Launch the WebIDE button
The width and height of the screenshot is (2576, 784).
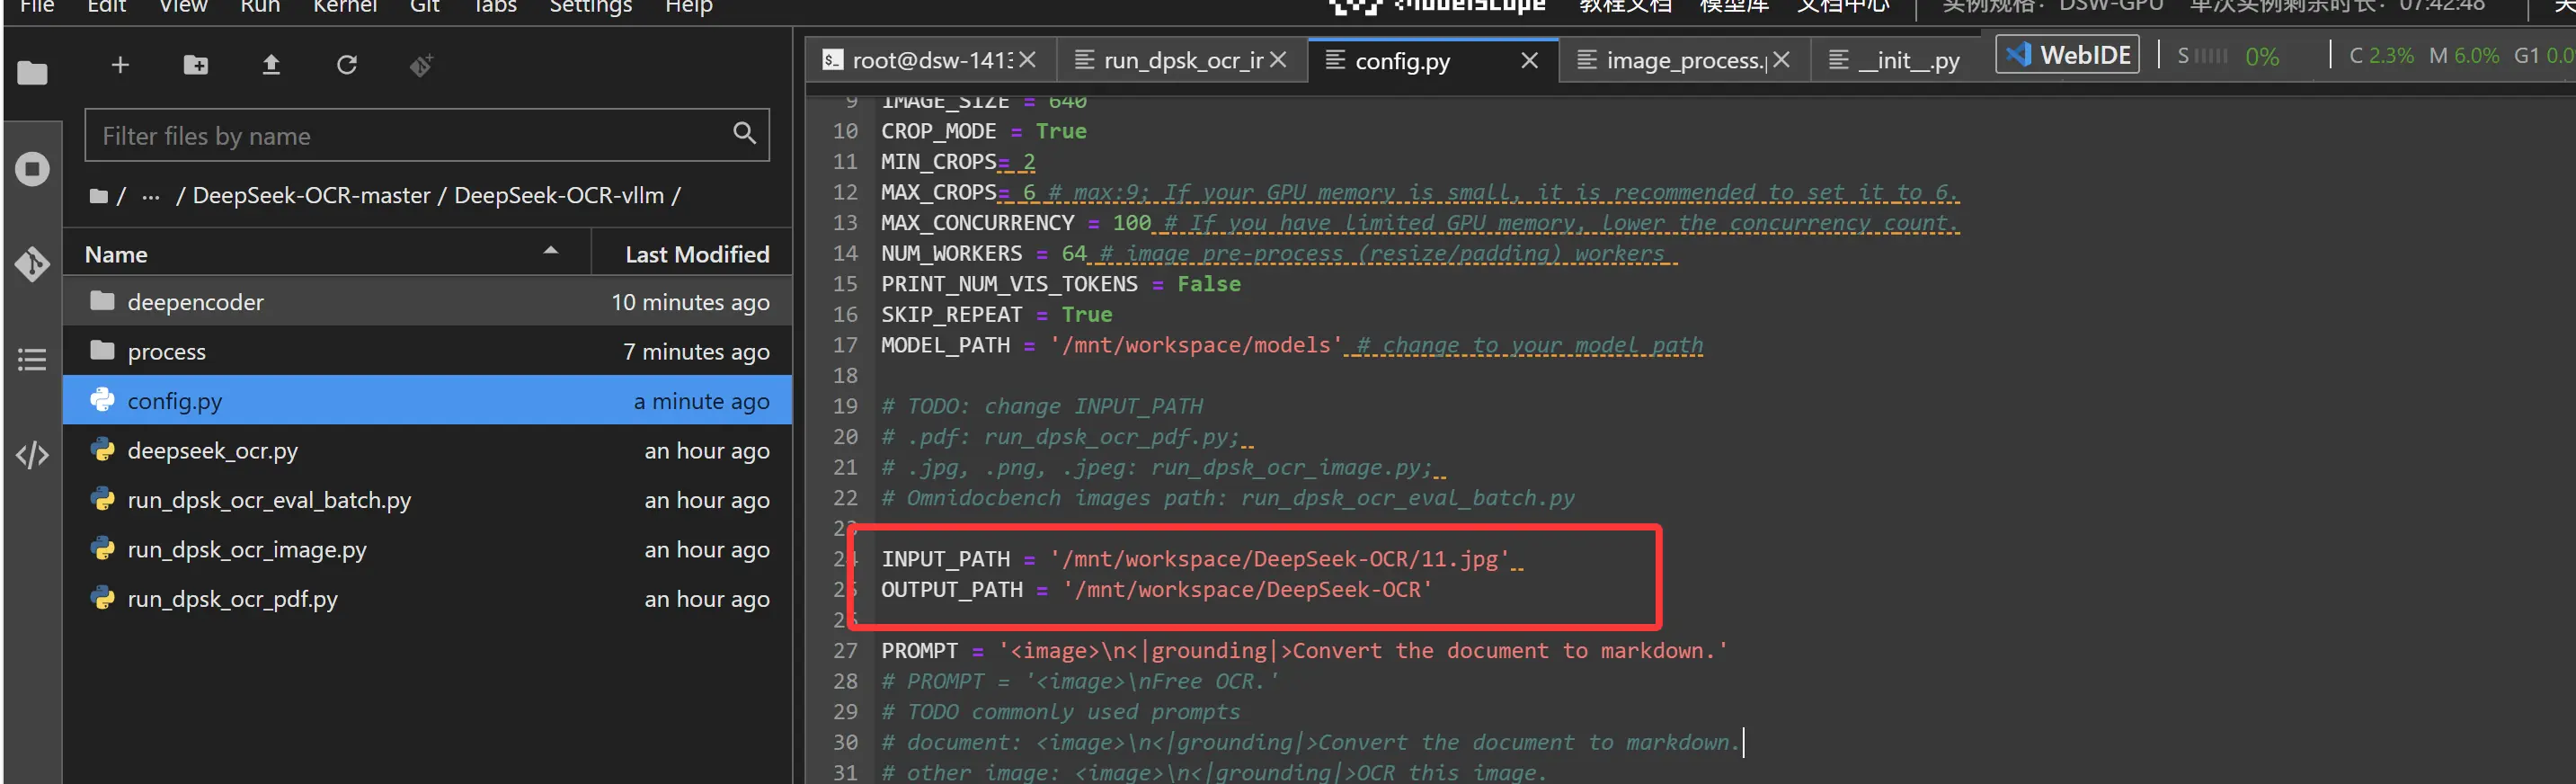coord(2068,55)
